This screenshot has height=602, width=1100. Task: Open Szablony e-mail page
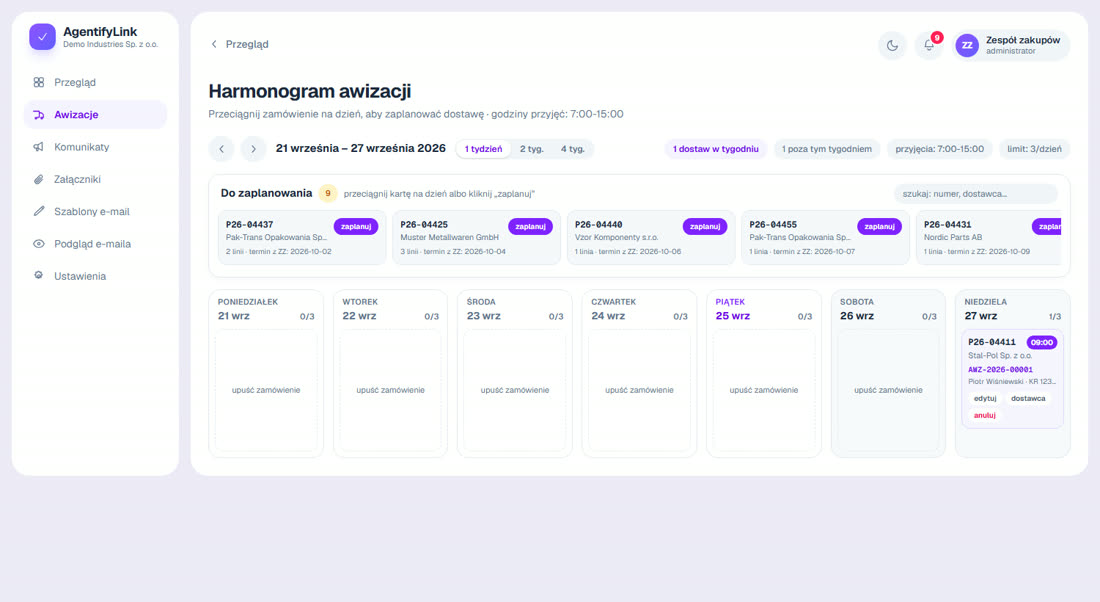(x=95, y=211)
